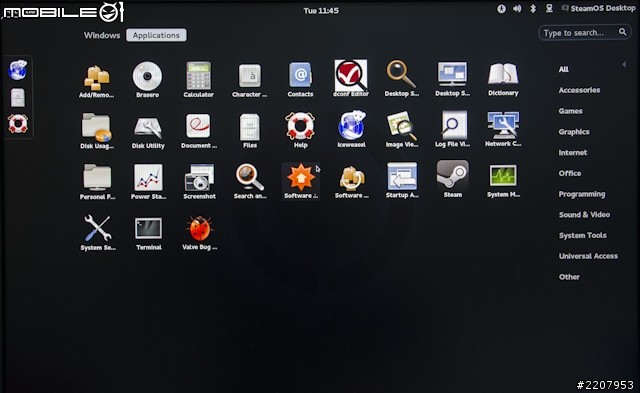Viewport: 640px width, 393px height.
Task: Filter by Accessories category
Action: 579,90
